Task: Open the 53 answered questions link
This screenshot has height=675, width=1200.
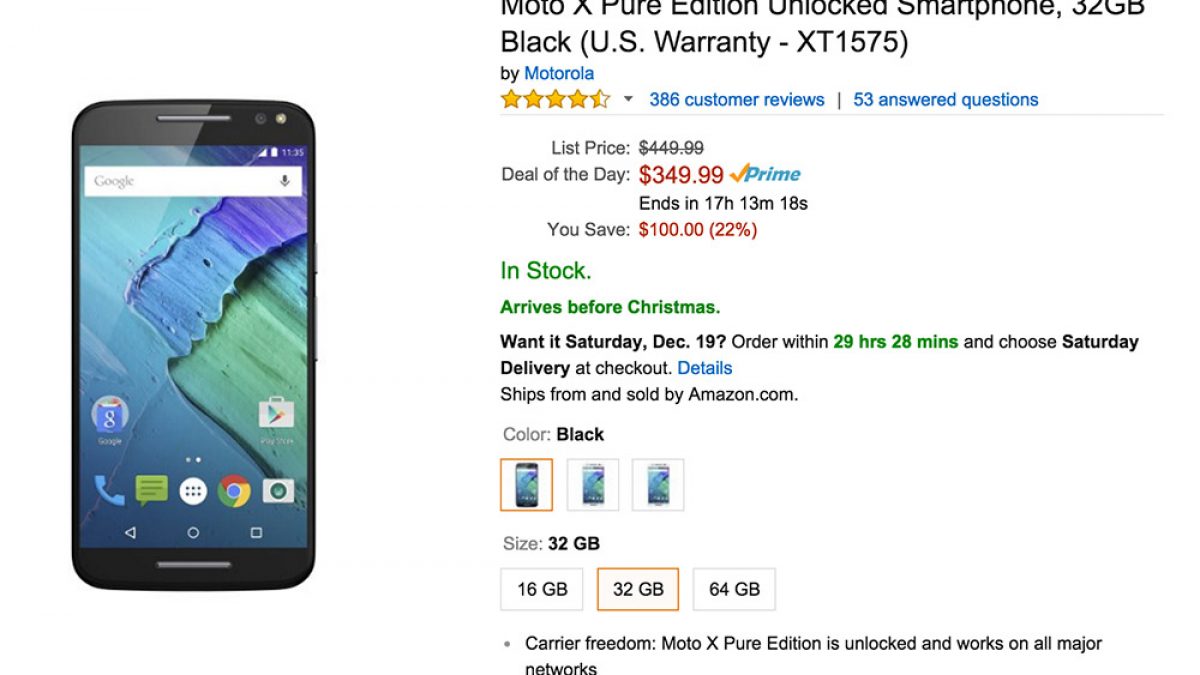Action: 946,99
